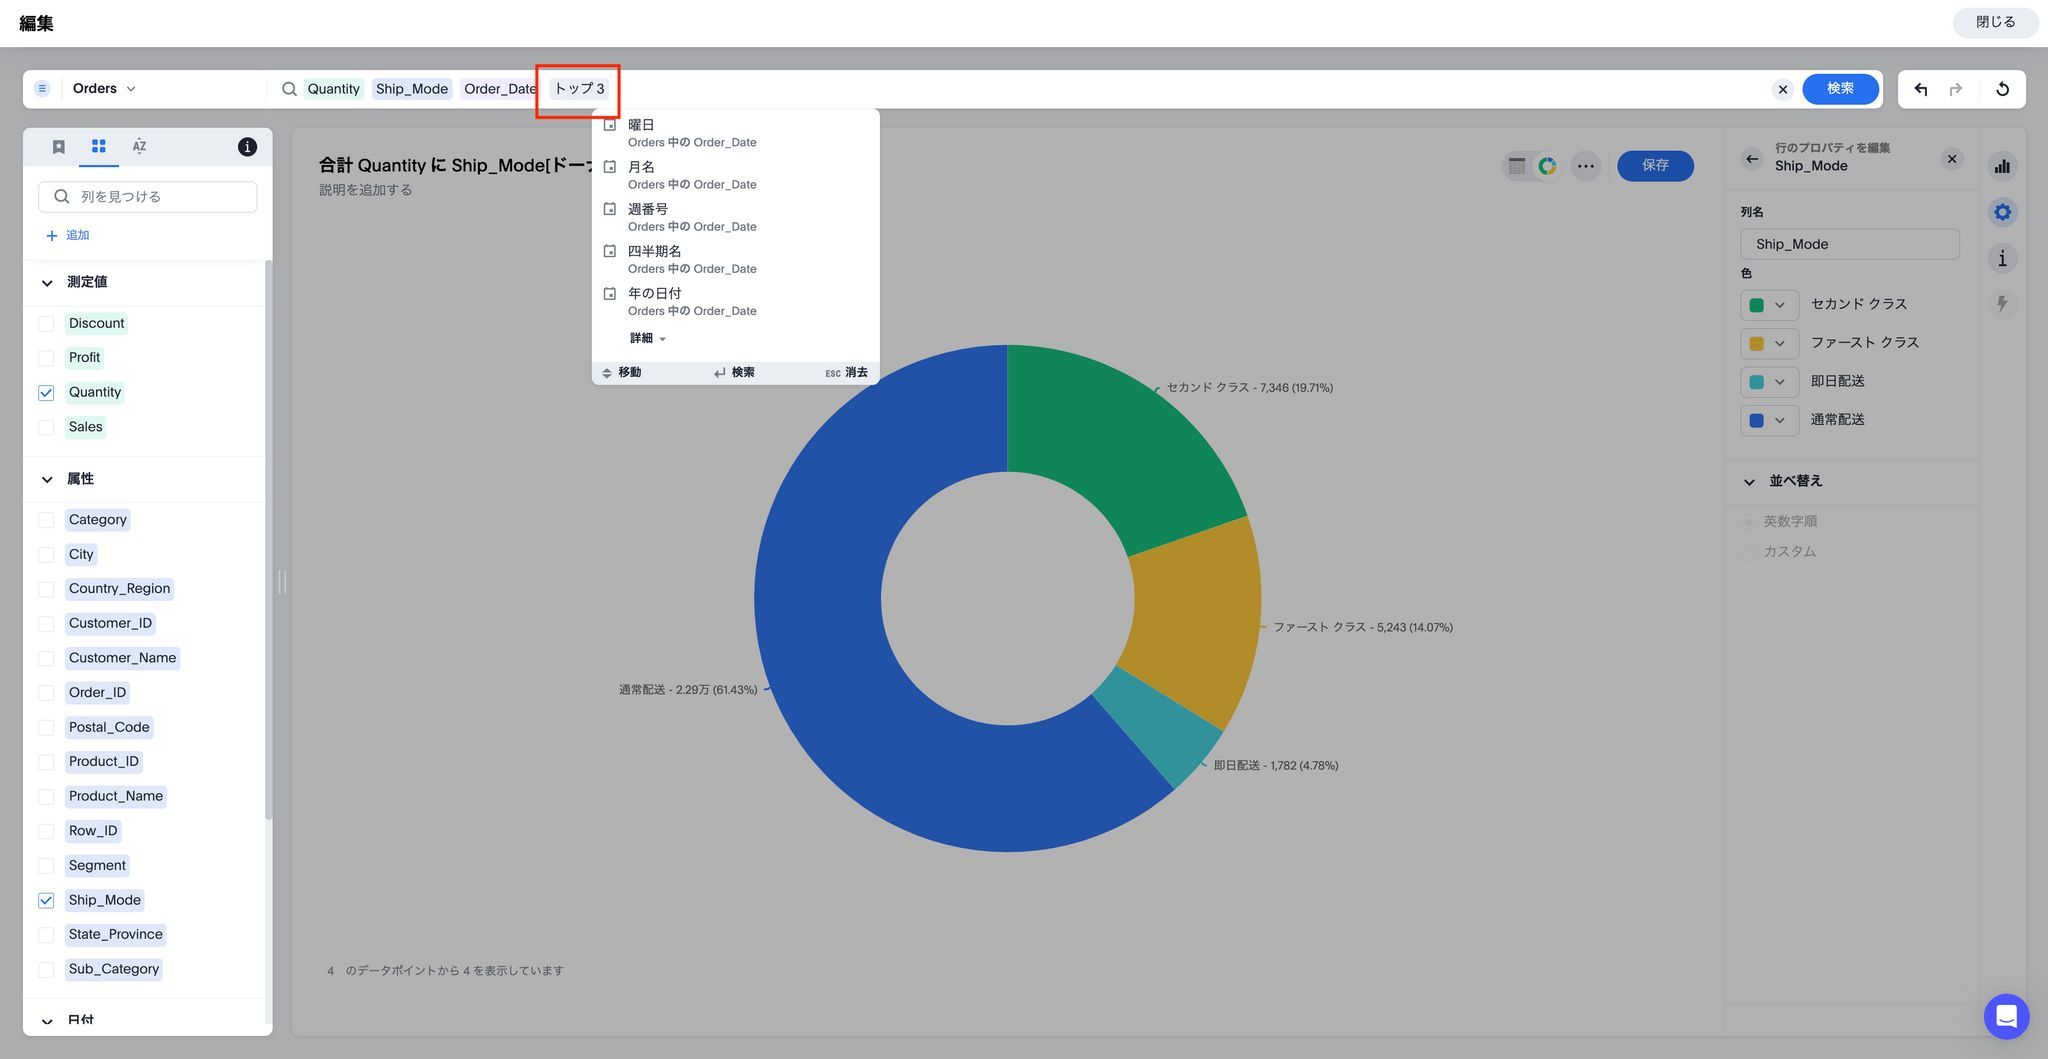Check the Category checkbox

(x=46, y=520)
